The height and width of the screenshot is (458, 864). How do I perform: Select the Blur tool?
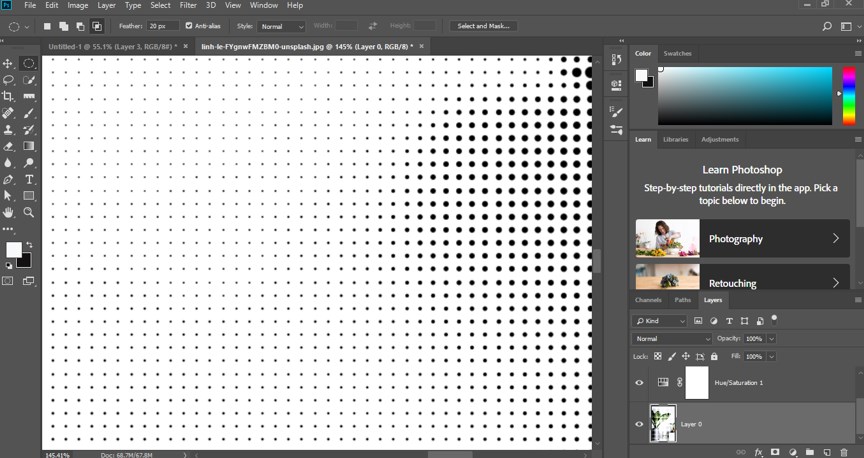click(8, 163)
